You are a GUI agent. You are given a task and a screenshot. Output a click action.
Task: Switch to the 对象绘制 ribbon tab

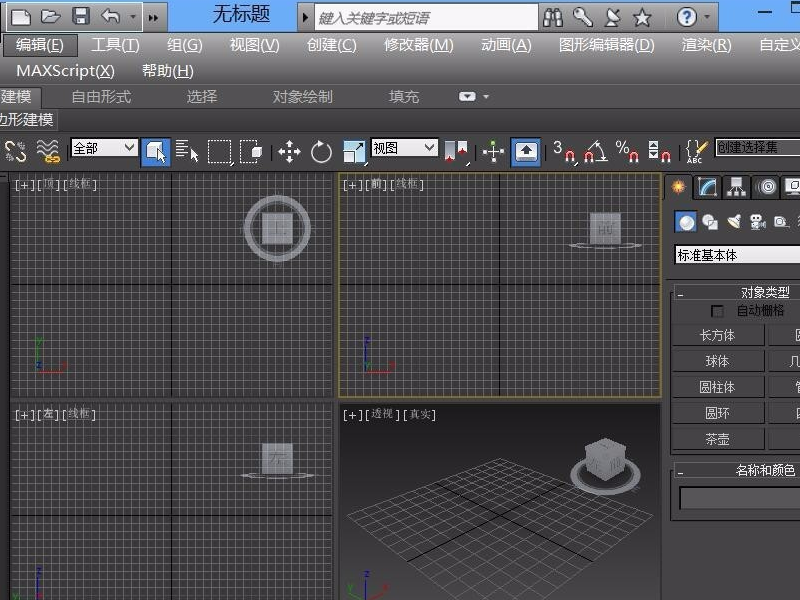pos(302,96)
